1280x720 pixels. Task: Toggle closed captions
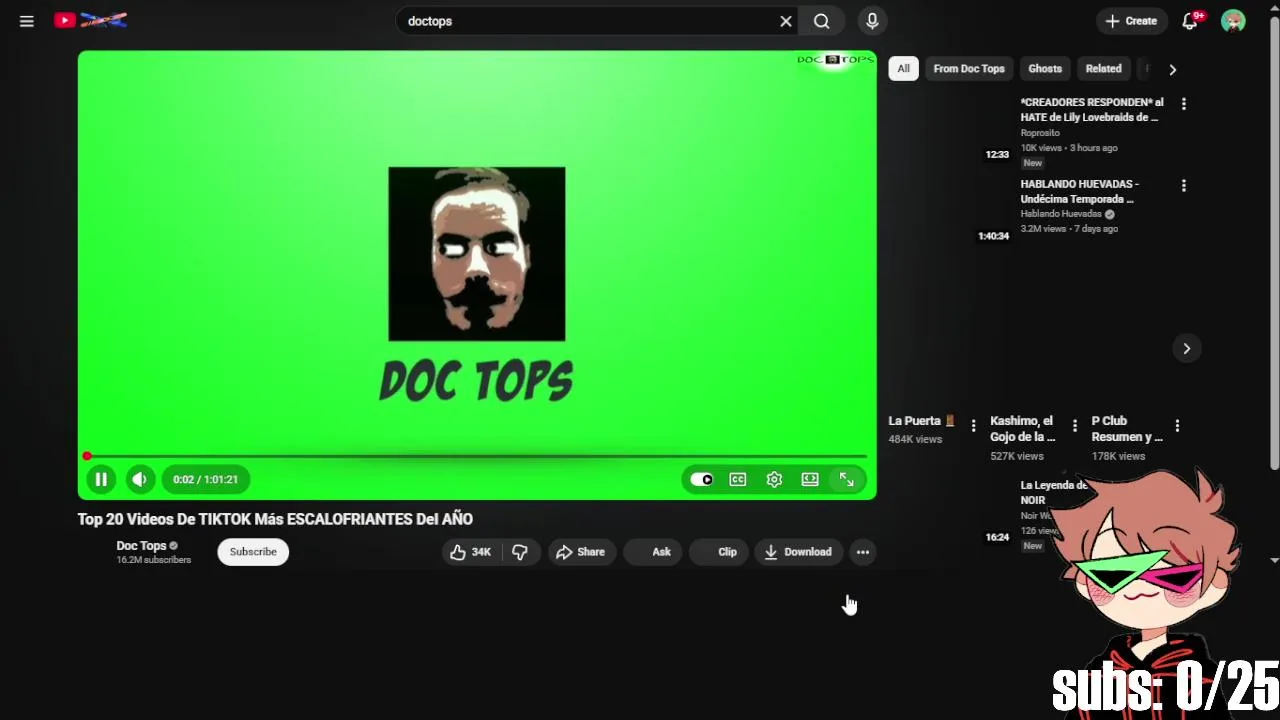[x=738, y=479]
